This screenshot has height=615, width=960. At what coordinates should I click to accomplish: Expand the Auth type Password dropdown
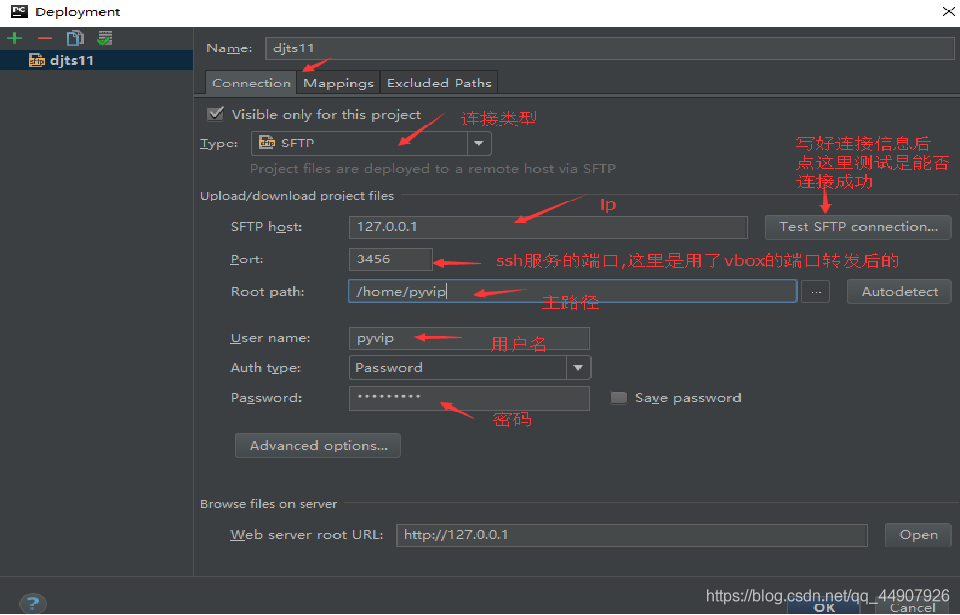pyautogui.click(x=578, y=368)
